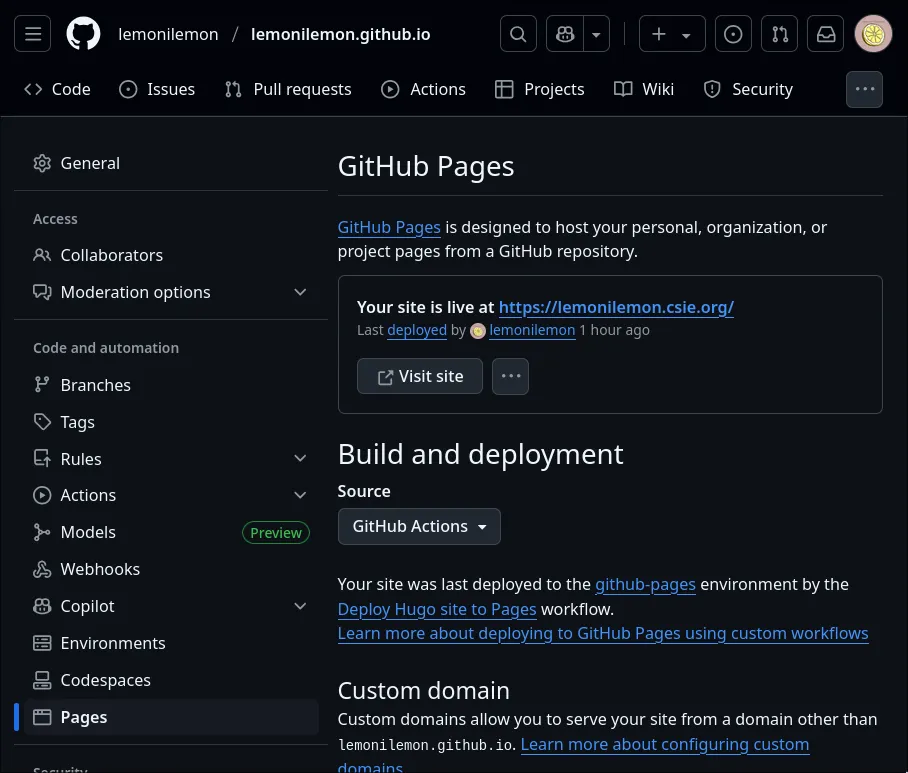908x773 pixels.
Task: Open Collaborators settings in sidebar
Action: pyautogui.click(x=170, y=255)
